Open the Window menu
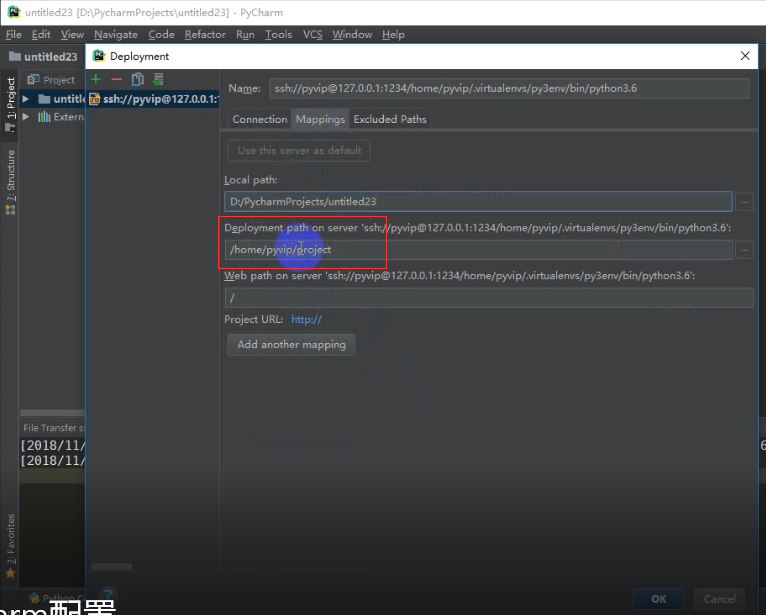Image resolution: width=766 pixels, height=615 pixels. (352, 34)
